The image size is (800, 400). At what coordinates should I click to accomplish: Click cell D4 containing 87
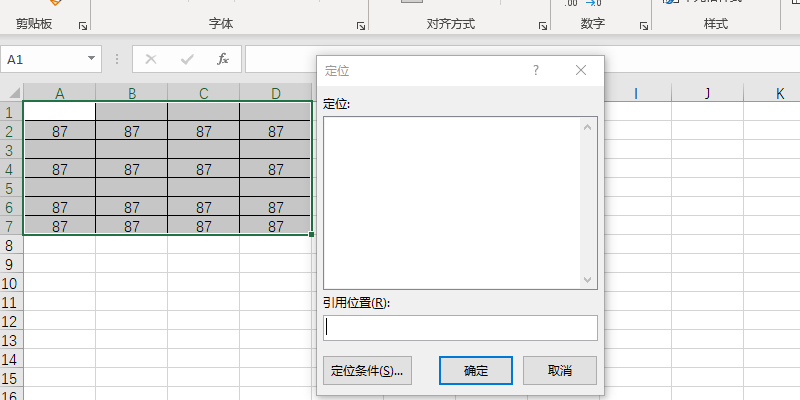(x=276, y=169)
